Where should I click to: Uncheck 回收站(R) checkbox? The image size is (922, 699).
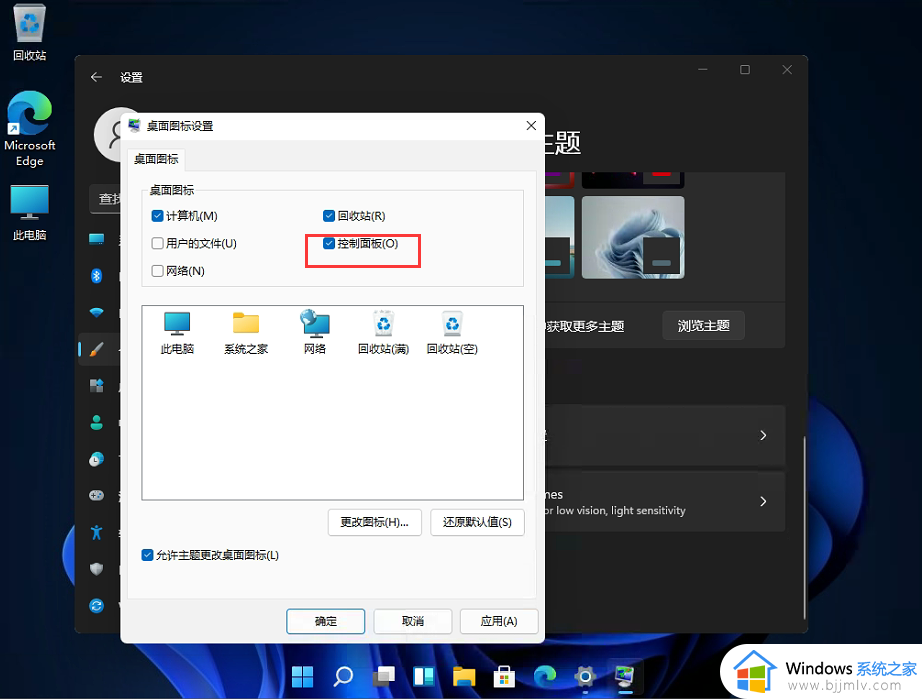[329, 216]
